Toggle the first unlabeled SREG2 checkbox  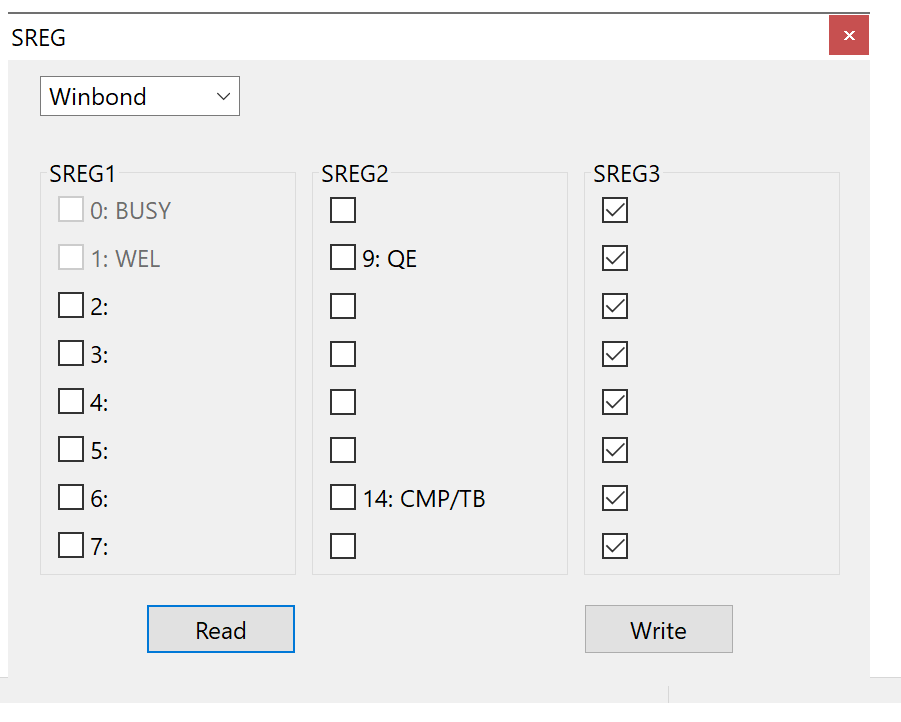(343, 210)
